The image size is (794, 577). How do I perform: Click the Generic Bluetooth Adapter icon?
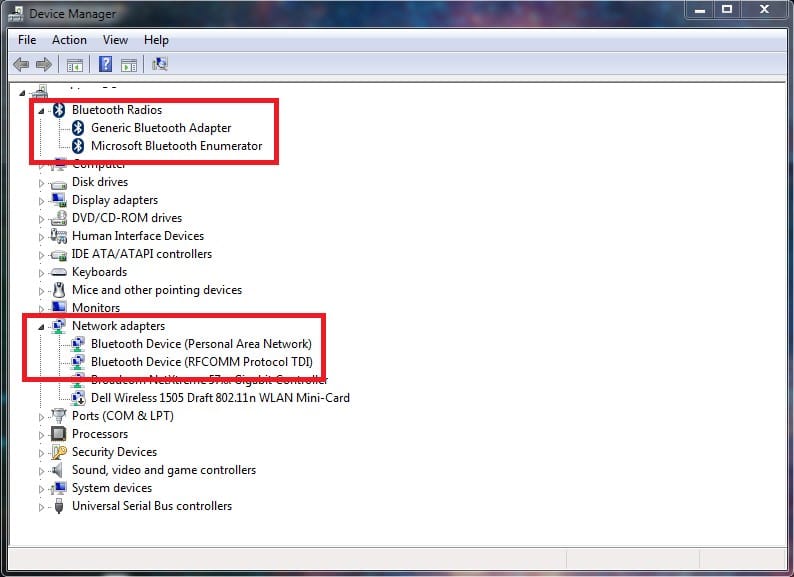77,128
